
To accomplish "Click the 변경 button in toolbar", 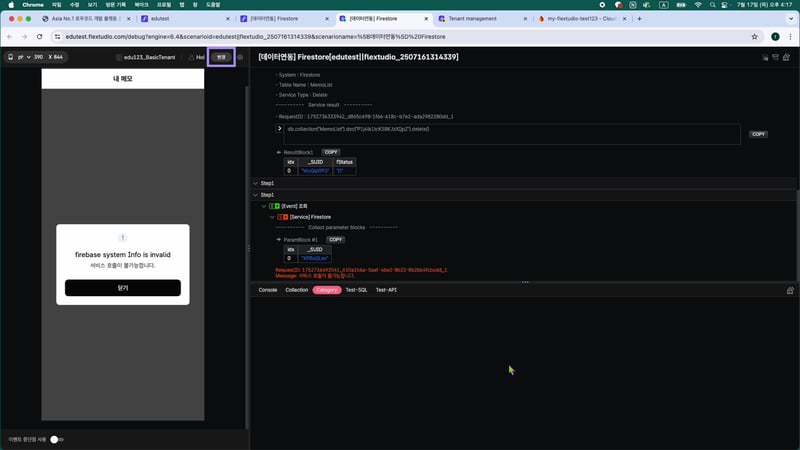I will pos(221,57).
